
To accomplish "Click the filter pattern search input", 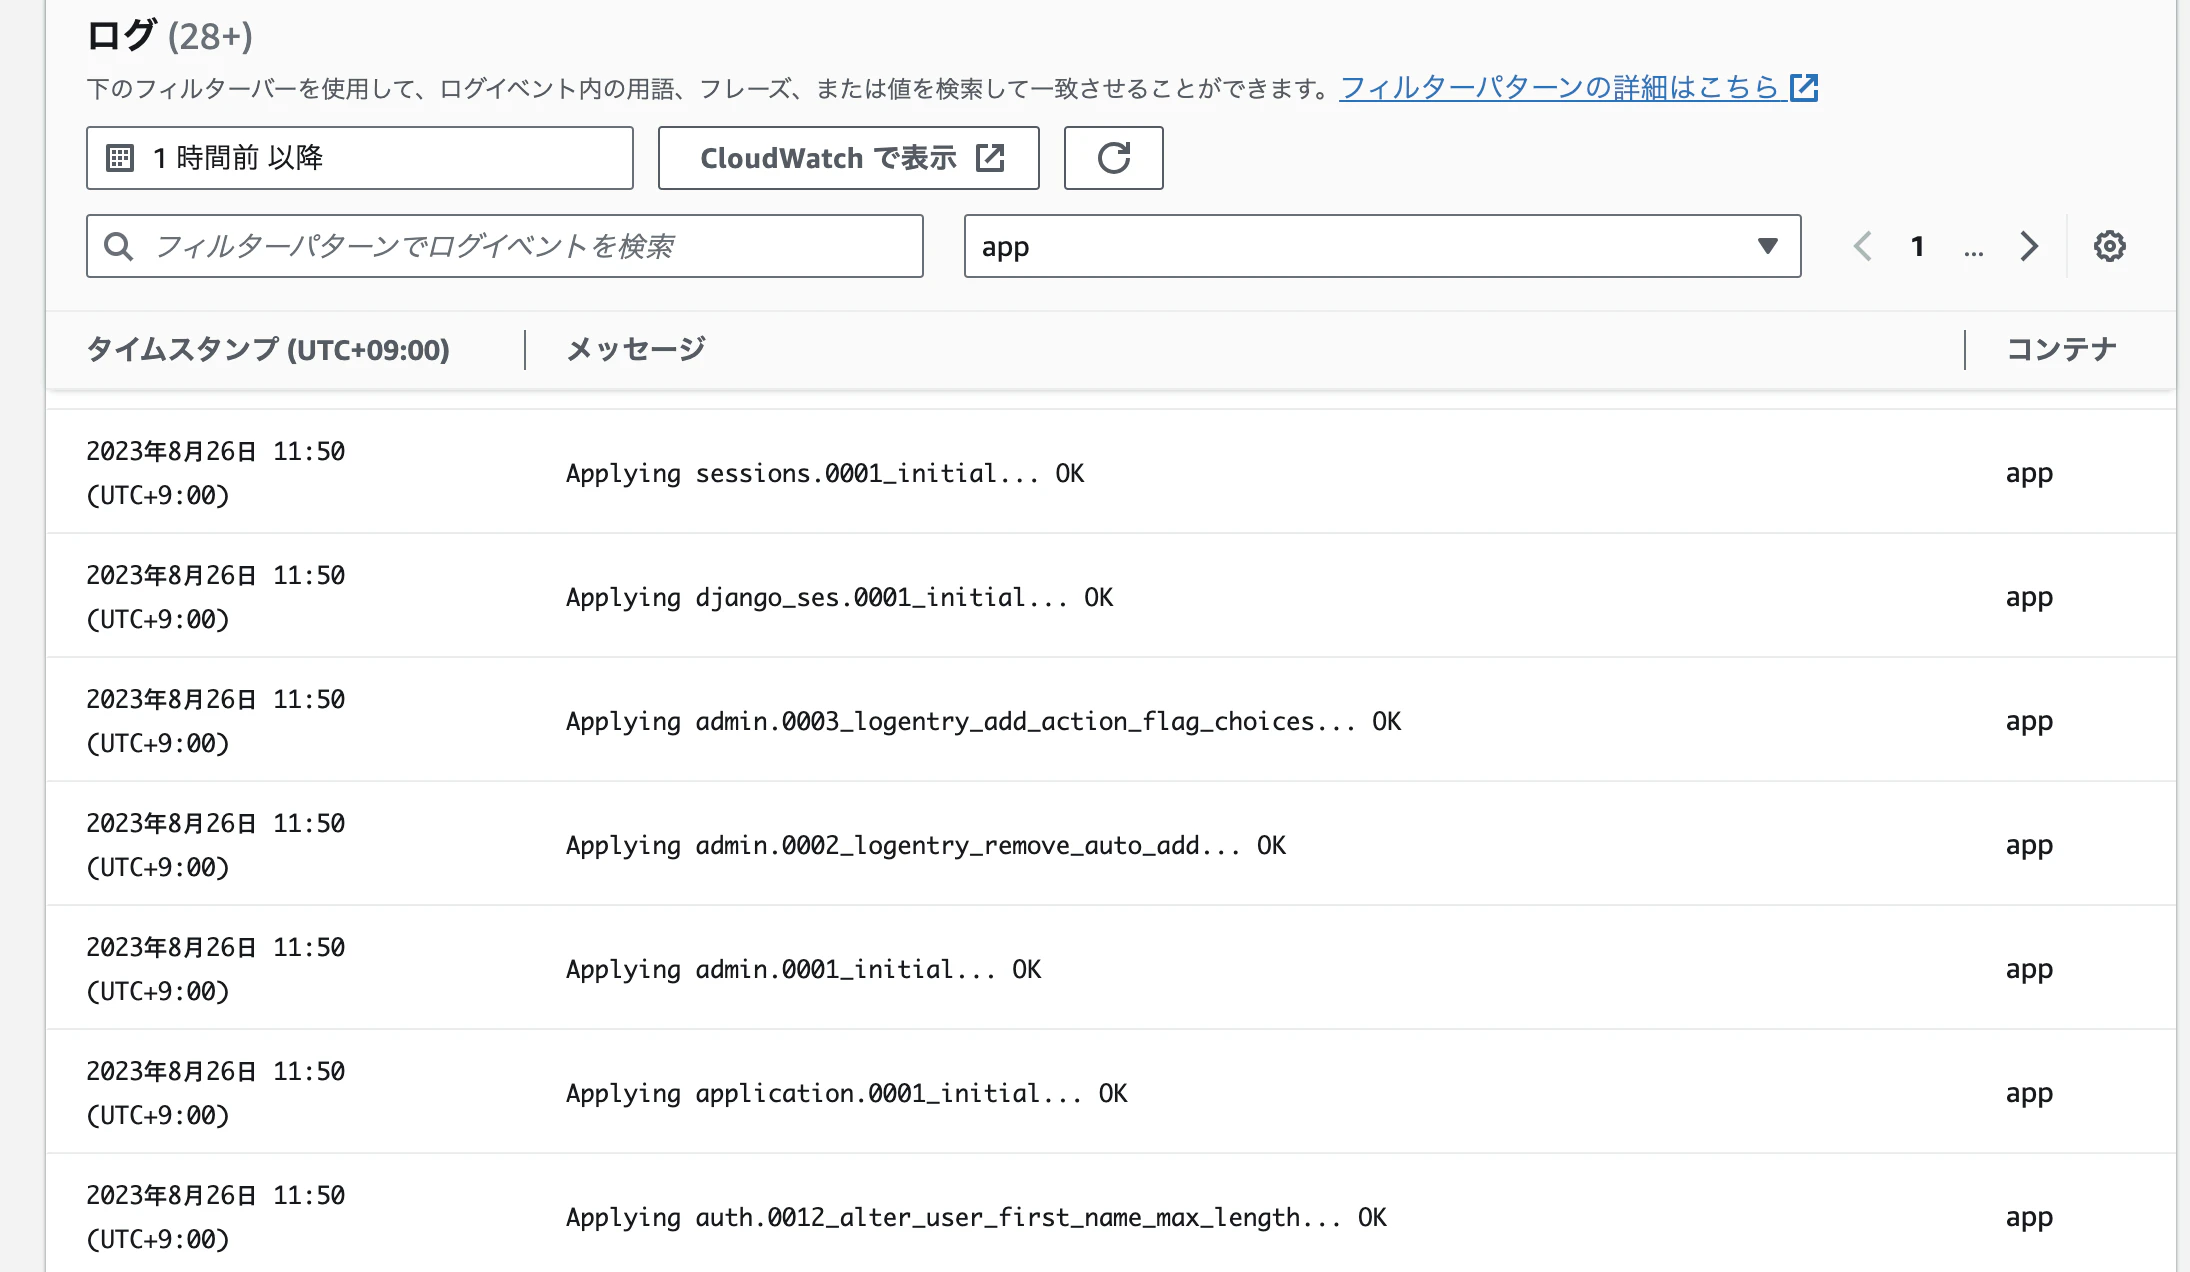I will click(505, 246).
